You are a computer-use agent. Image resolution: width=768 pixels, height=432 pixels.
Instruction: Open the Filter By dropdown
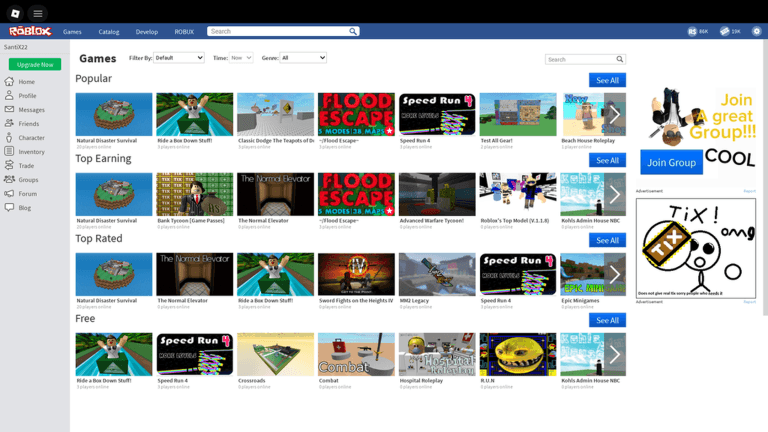(179, 58)
